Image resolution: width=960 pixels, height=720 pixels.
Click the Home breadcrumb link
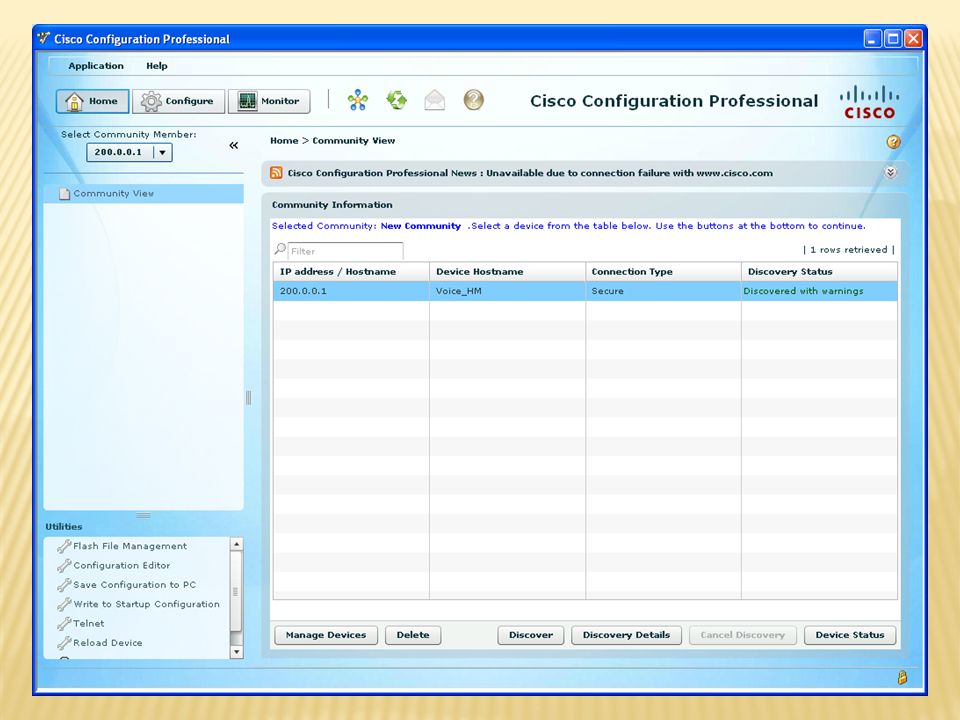tap(284, 141)
